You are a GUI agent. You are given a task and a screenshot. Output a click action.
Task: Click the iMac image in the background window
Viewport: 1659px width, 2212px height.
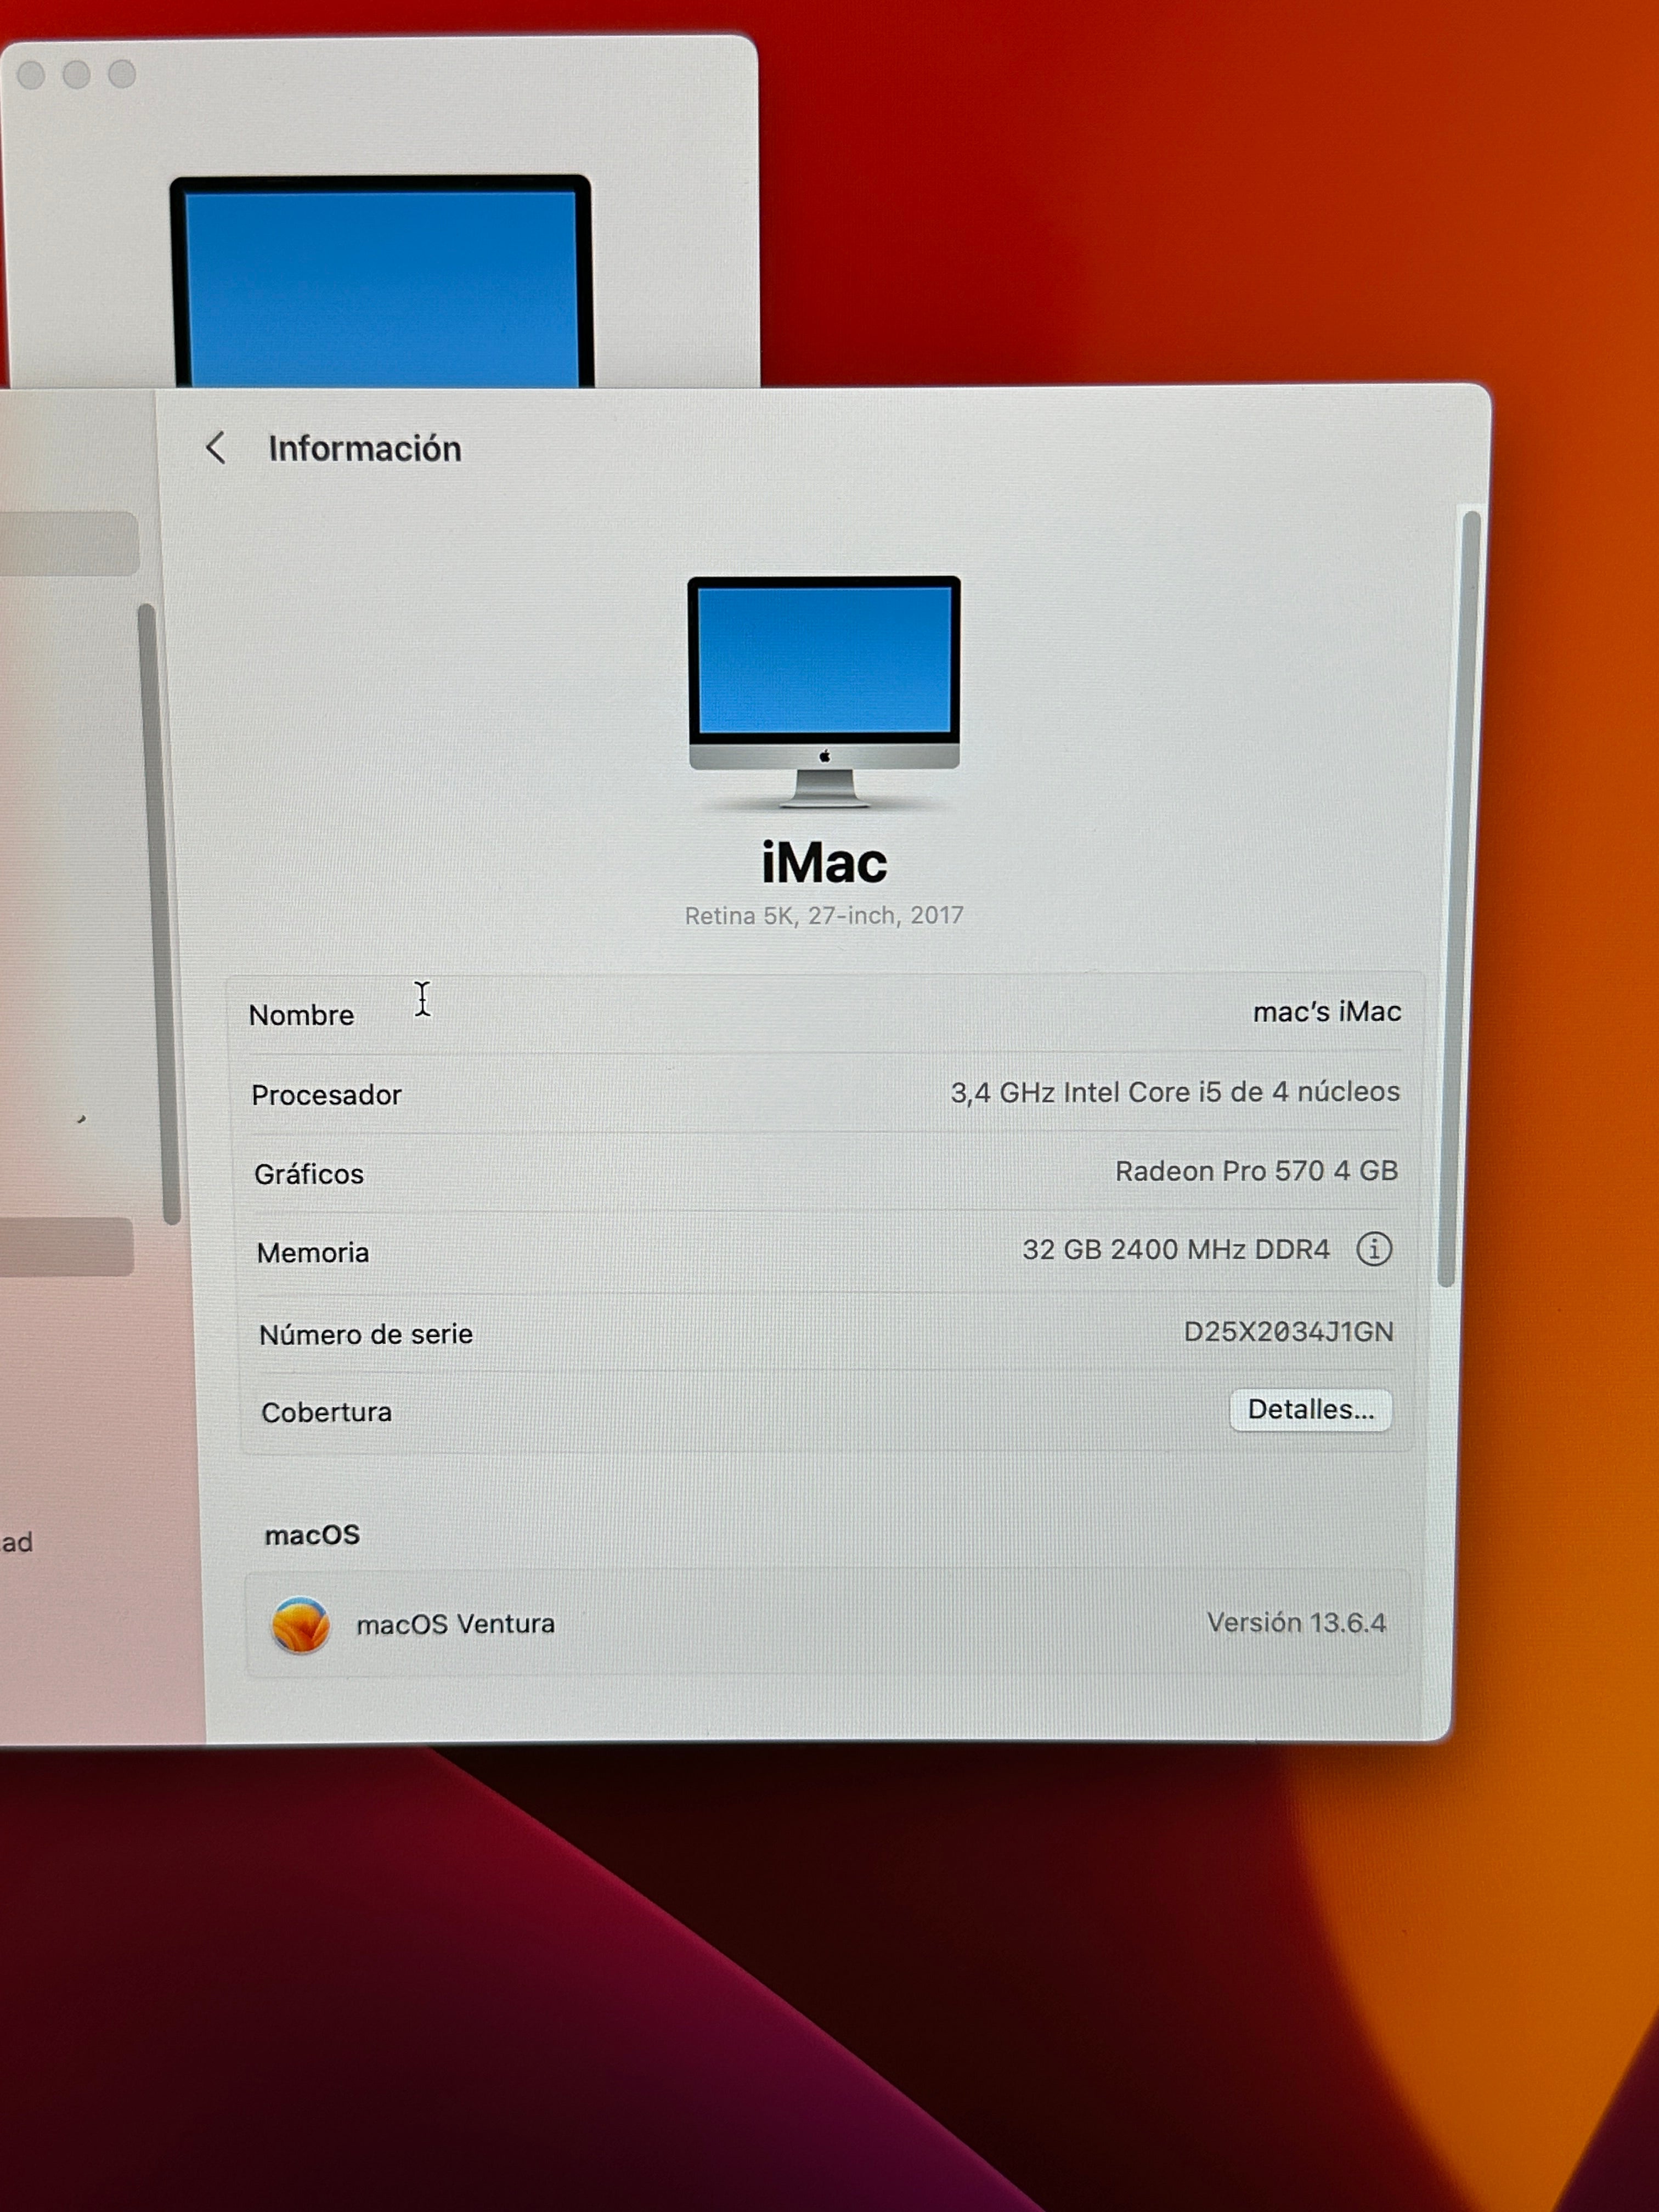[381, 282]
